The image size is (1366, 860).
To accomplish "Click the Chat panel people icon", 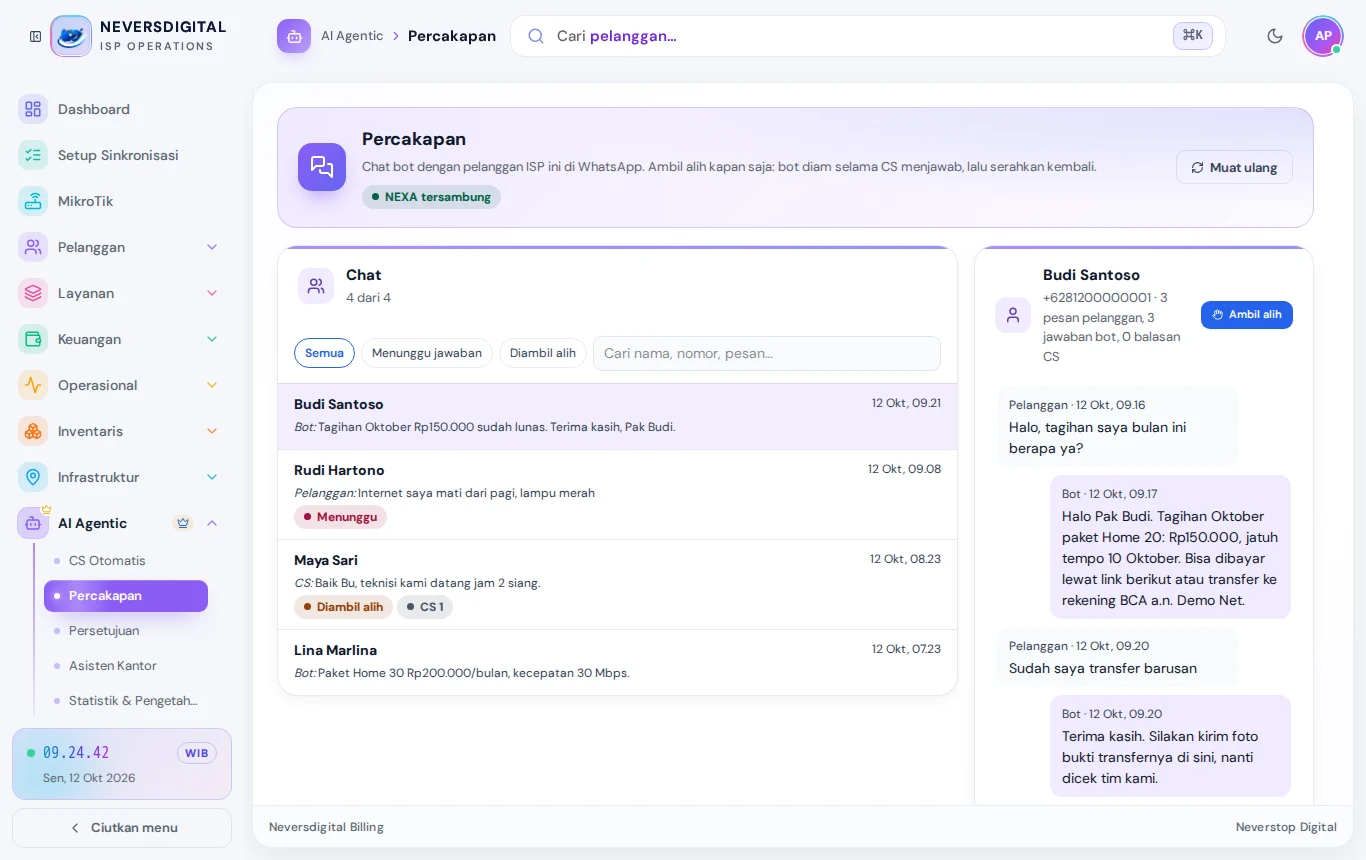I will coord(316,286).
